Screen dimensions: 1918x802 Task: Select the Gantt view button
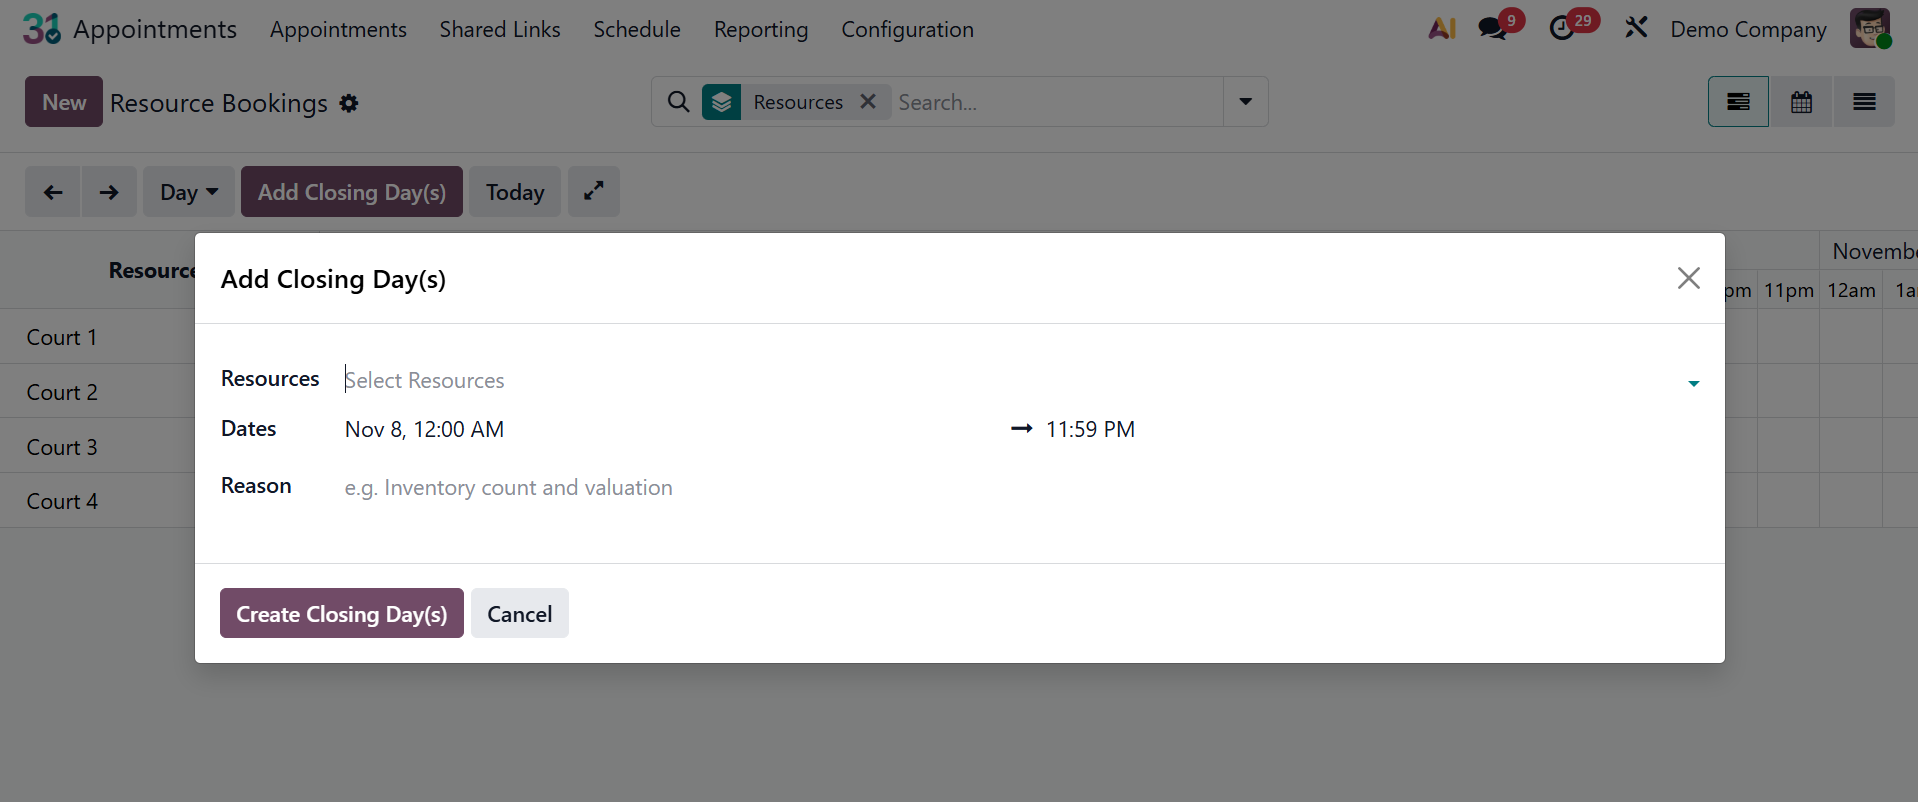(1738, 102)
